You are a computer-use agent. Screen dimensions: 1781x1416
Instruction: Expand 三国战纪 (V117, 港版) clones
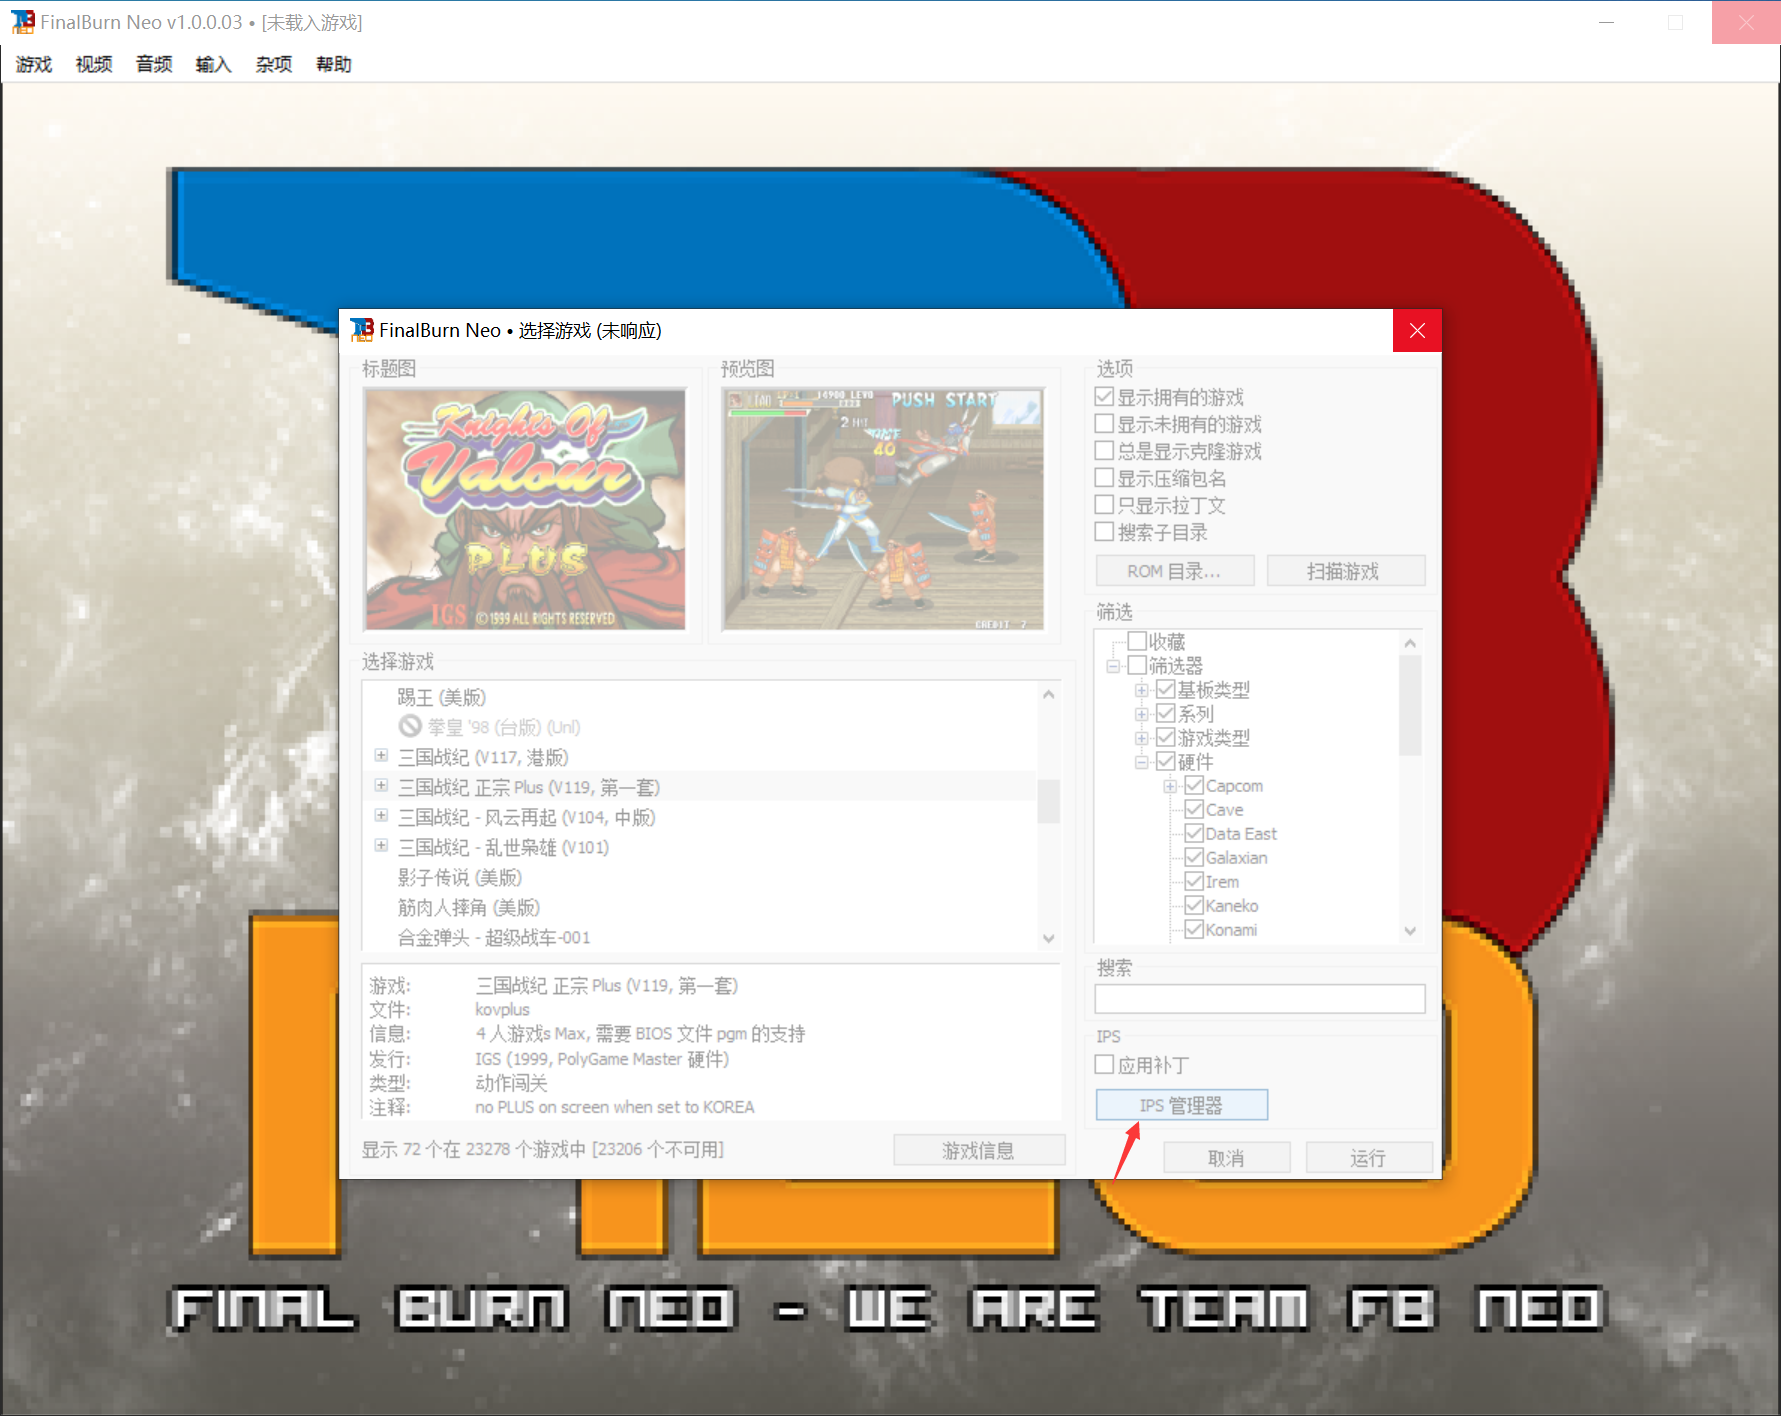pyautogui.click(x=381, y=755)
